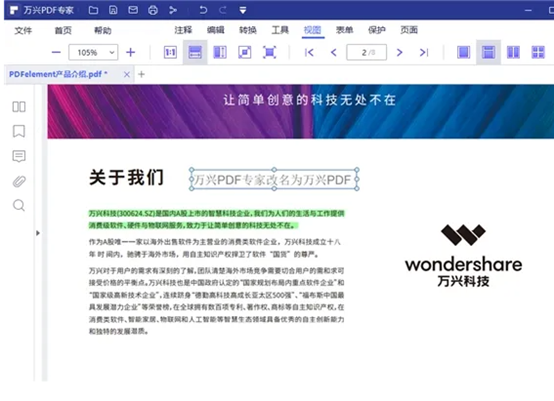The height and width of the screenshot is (401, 554).
Task: Zoom out with the minus button
Action: tap(56, 53)
